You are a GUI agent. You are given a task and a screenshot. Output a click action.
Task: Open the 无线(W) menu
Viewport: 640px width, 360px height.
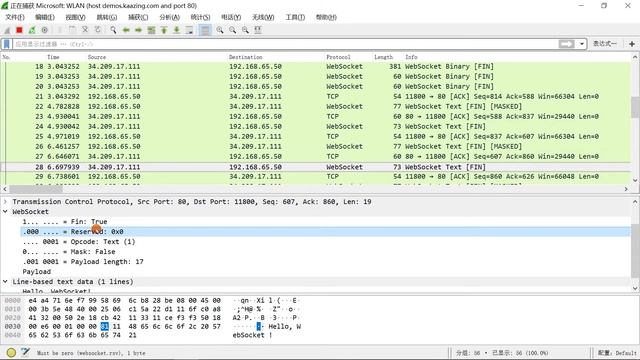pos(263,17)
